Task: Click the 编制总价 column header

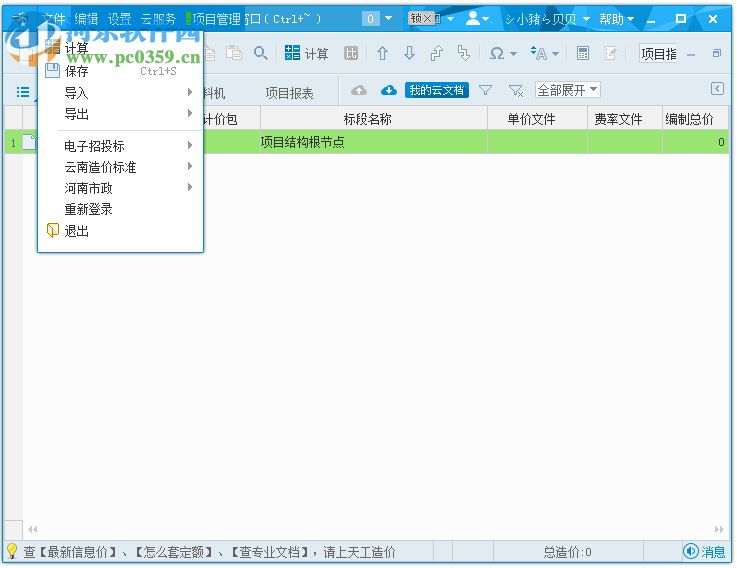Action: [x=695, y=118]
